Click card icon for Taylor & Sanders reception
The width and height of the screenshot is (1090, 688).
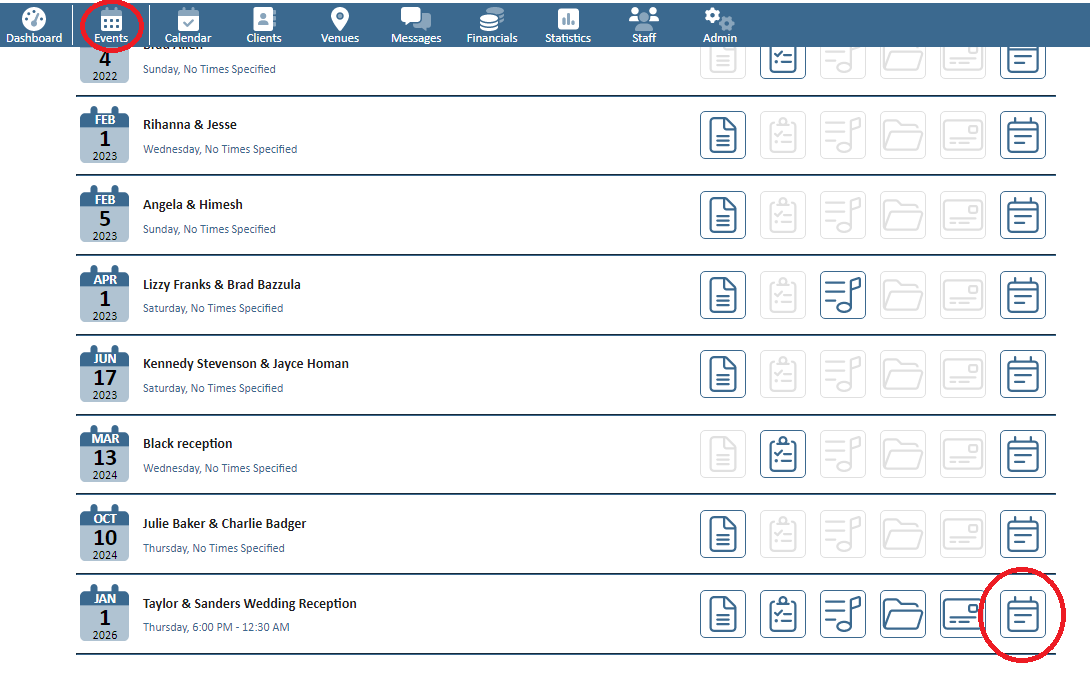963,614
